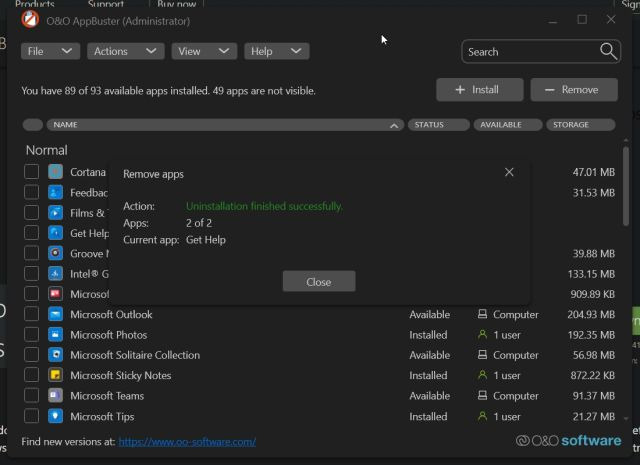The width and height of the screenshot is (640, 465).
Task: Click the Feedback Hub app icon
Action: coord(56,192)
